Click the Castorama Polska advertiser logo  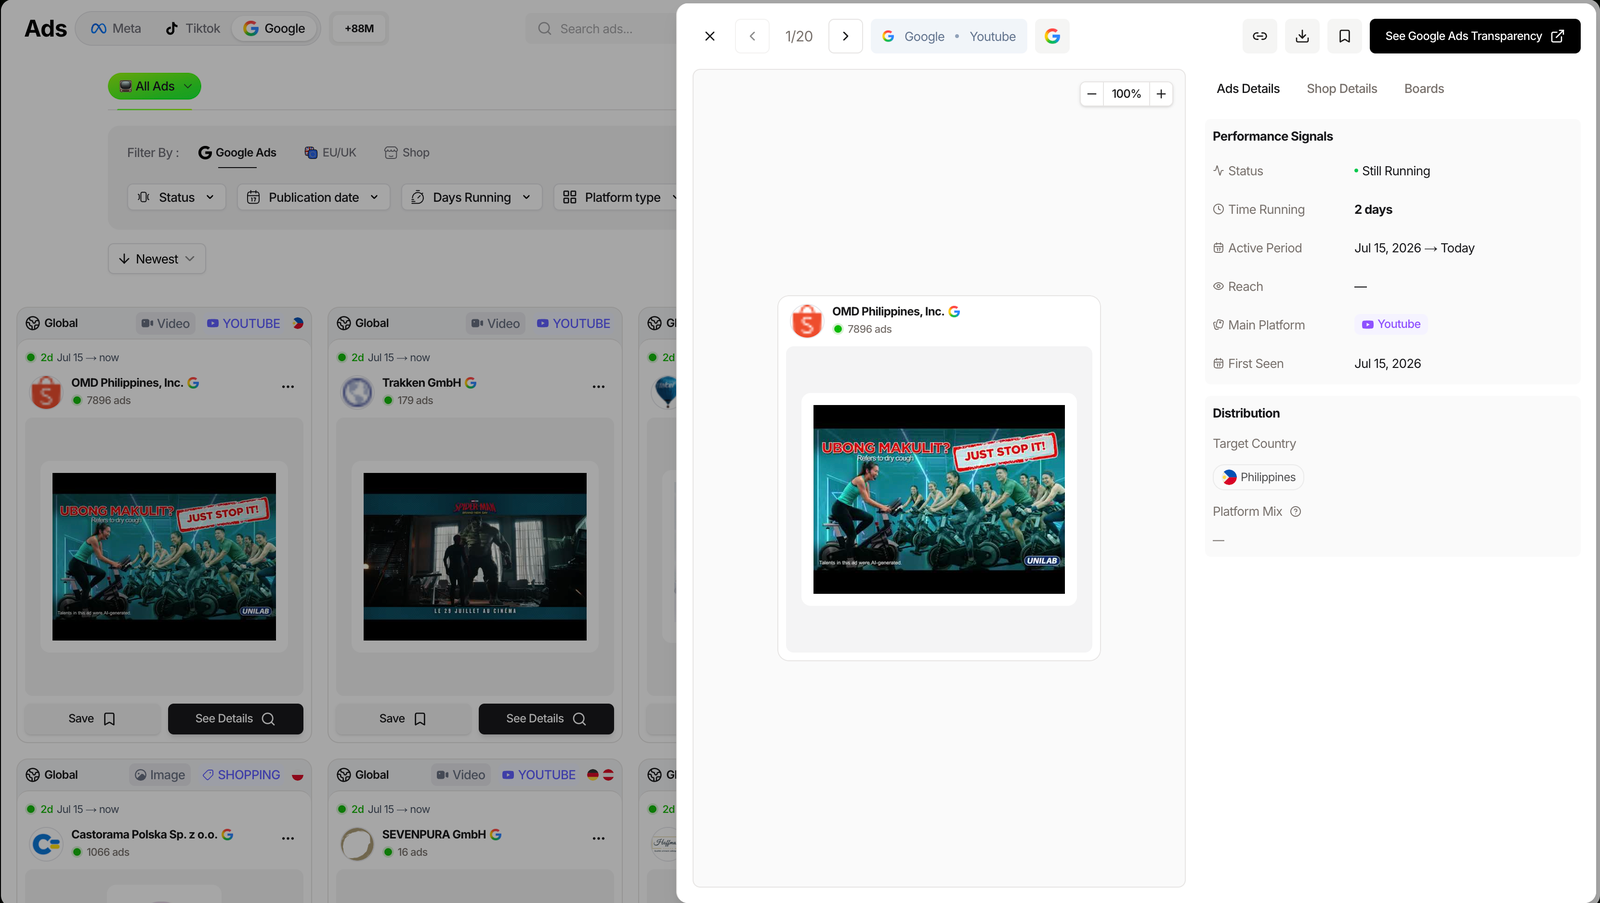[46, 844]
